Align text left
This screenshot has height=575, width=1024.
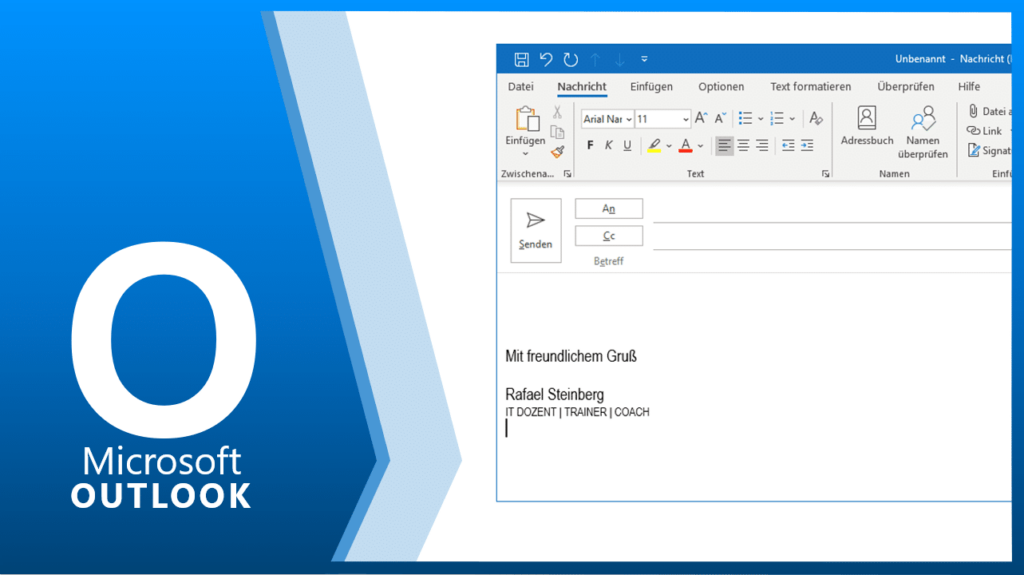[x=724, y=145]
